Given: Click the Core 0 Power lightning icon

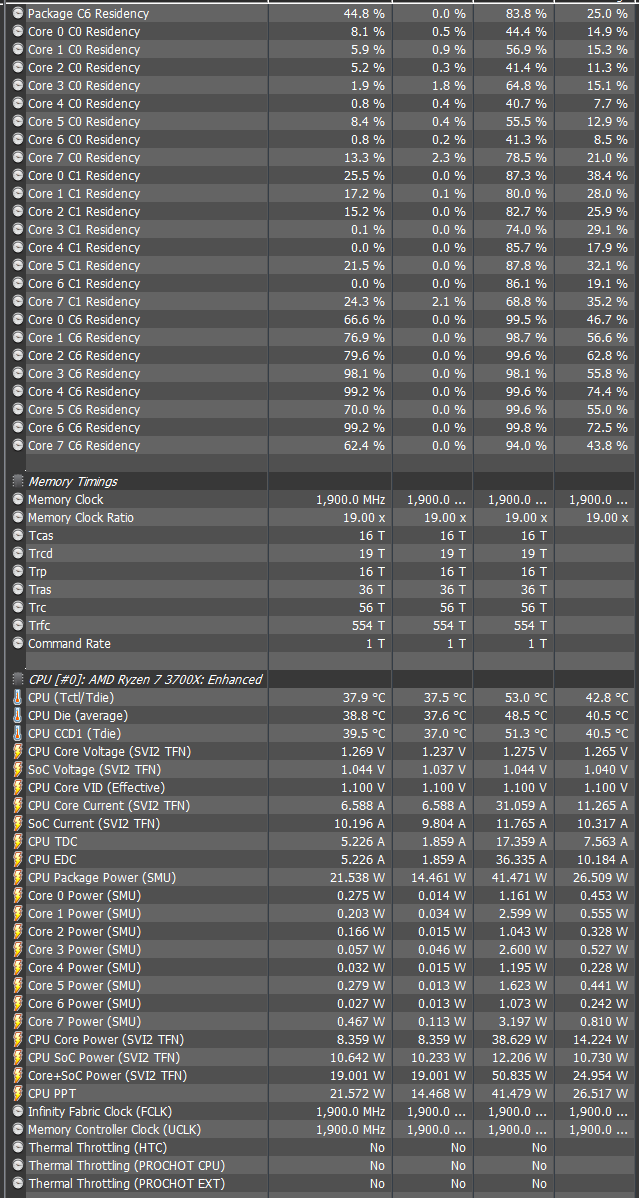Looking at the screenshot, I should click(18, 895).
